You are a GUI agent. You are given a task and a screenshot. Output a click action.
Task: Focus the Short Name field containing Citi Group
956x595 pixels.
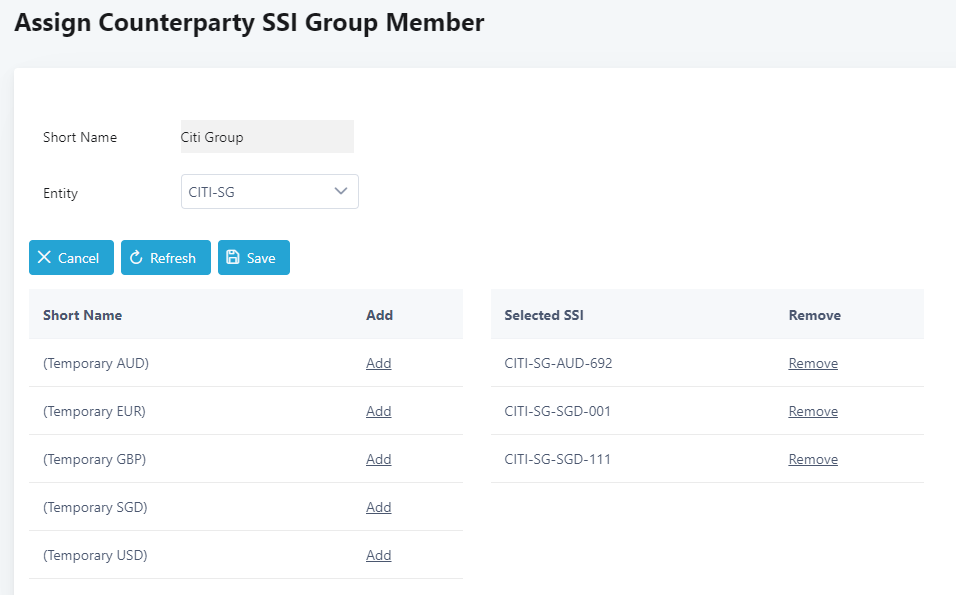click(x=266, y=137)
